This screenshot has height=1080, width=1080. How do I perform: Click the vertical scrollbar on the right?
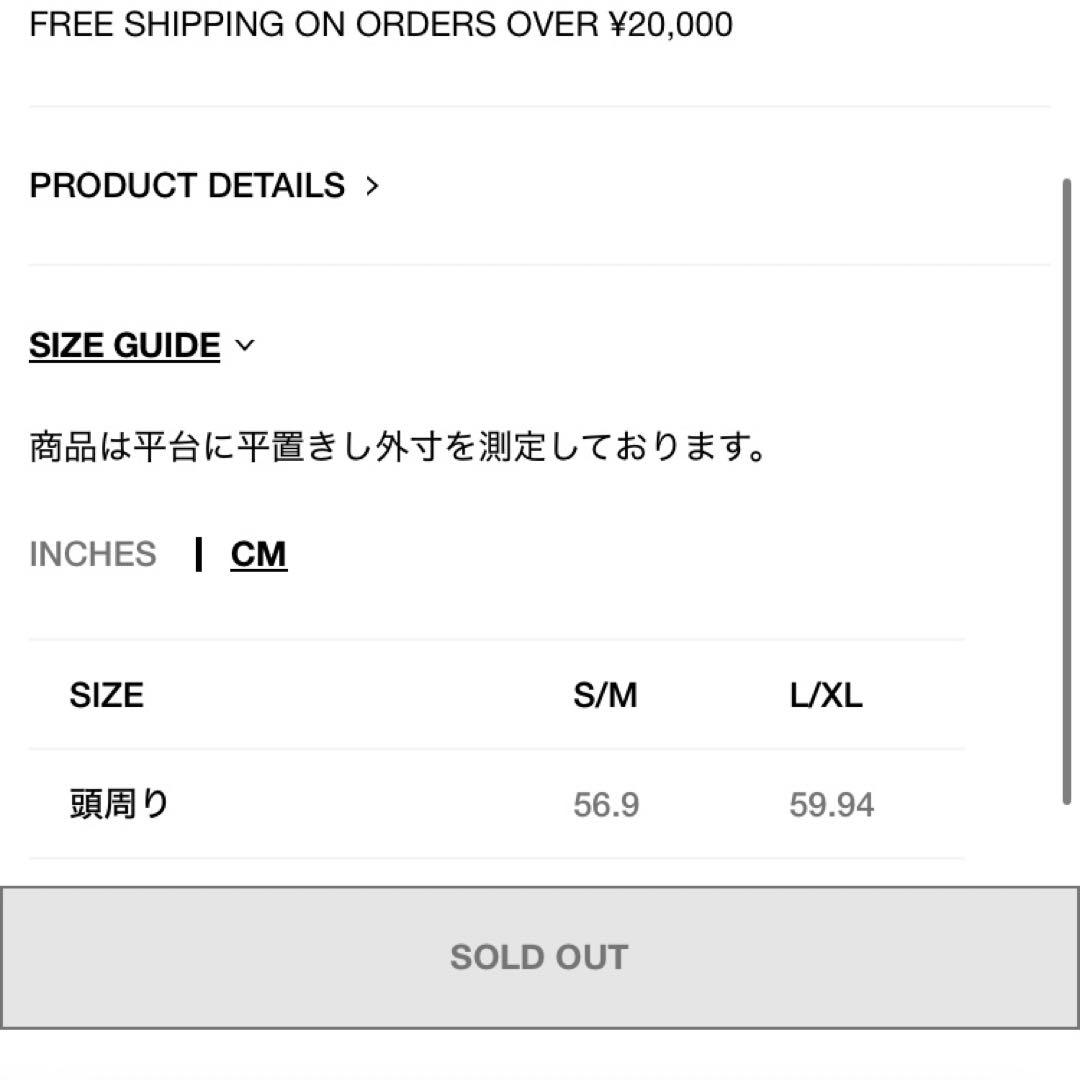click(x=1066, y=490)
